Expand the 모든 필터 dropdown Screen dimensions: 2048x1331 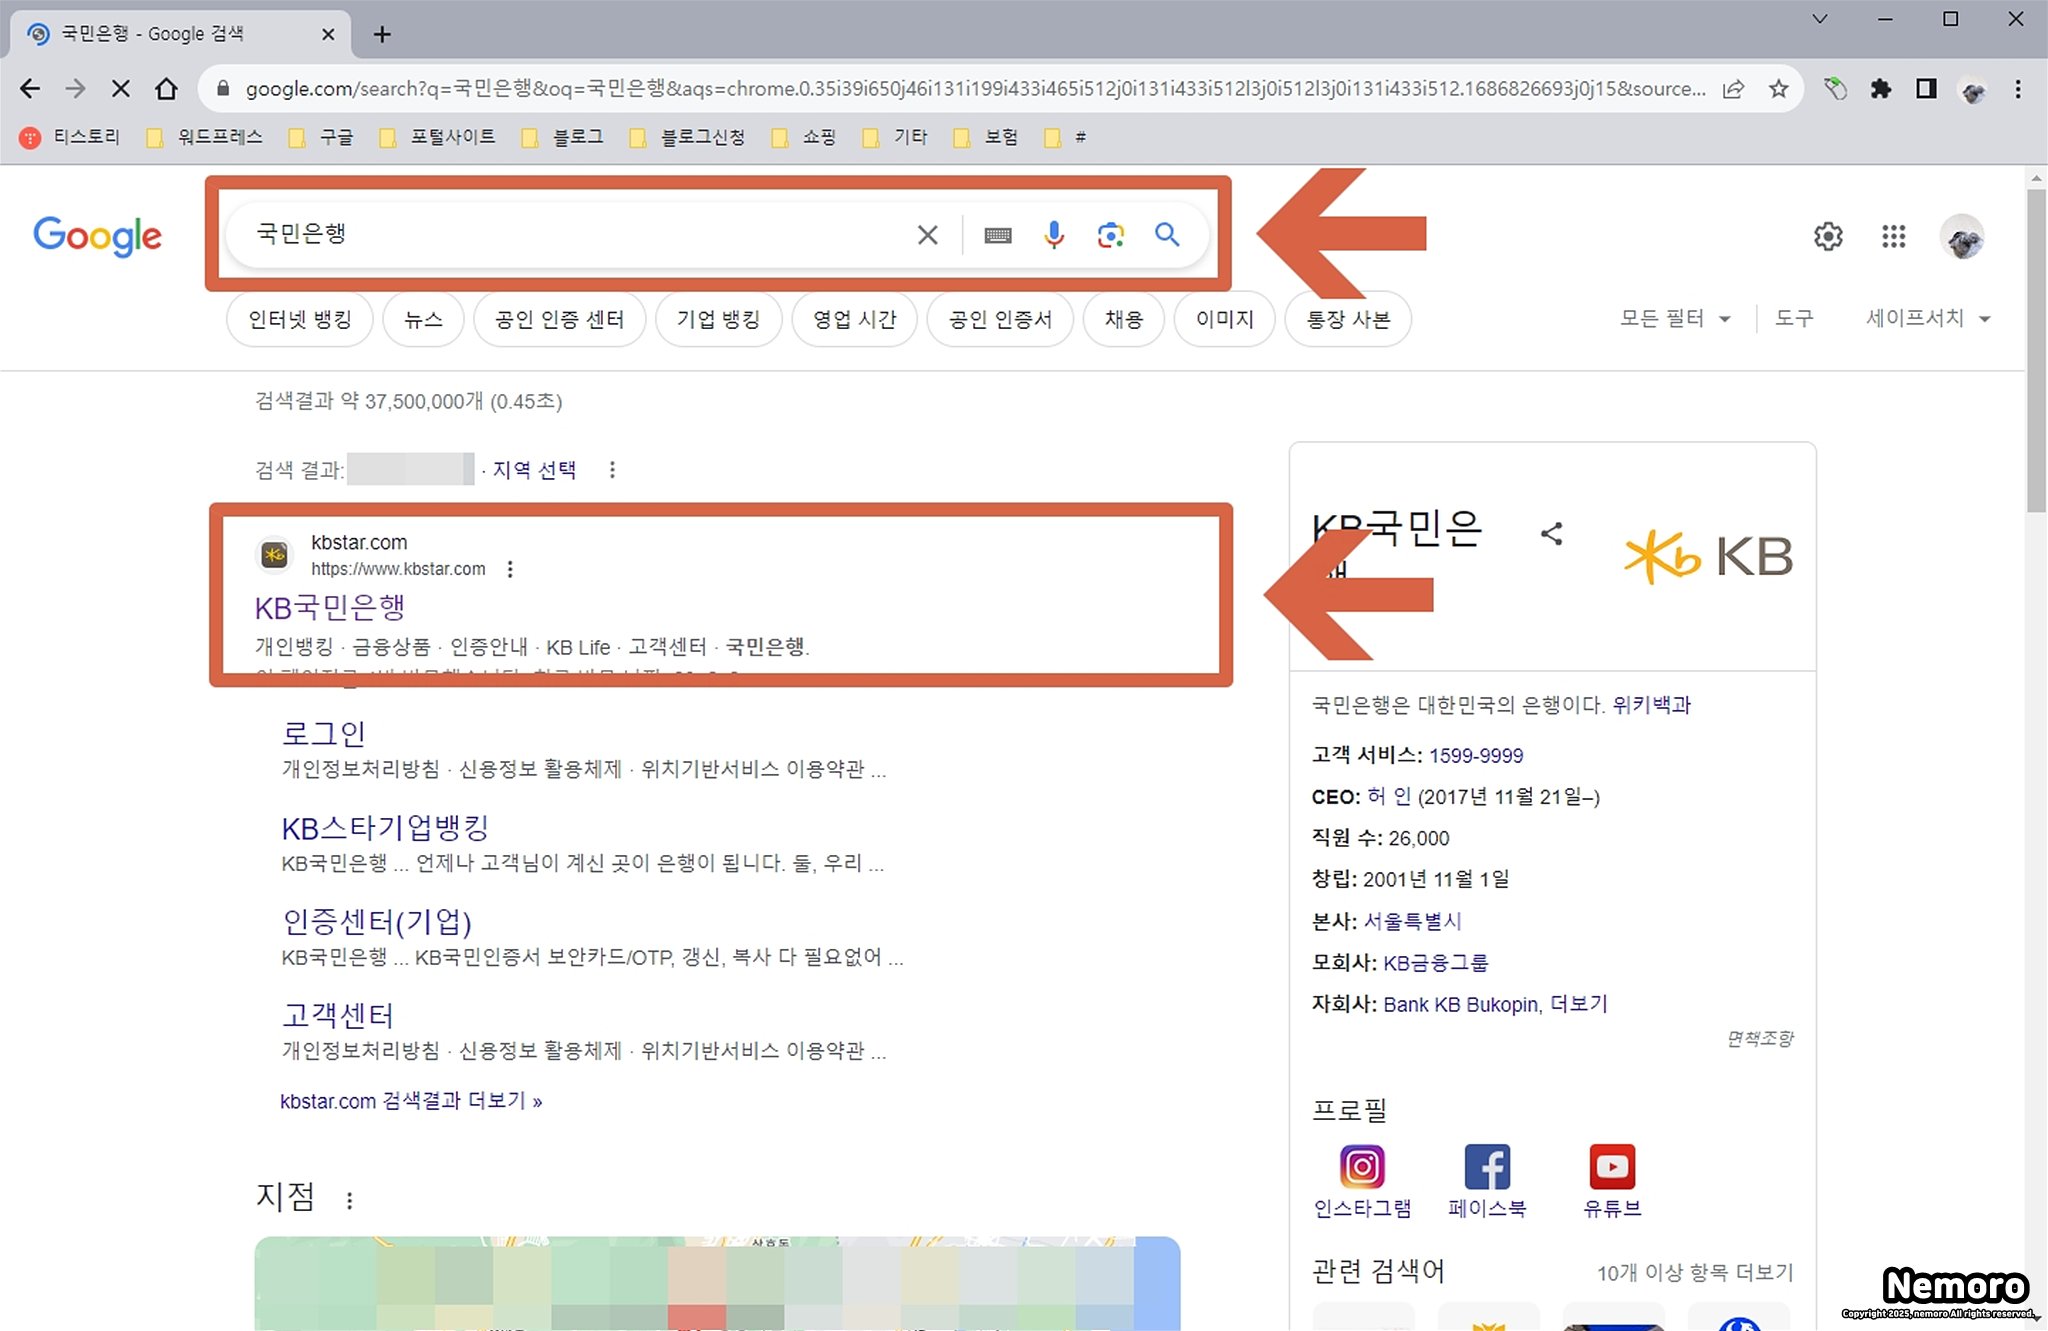pyautogui.click(x=1674, y=319)
